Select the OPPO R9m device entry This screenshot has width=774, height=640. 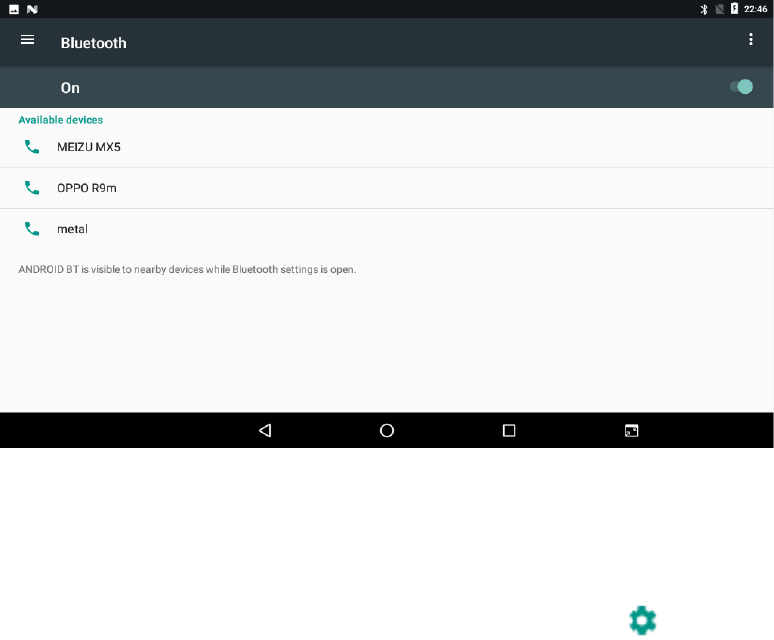[387, 188]
